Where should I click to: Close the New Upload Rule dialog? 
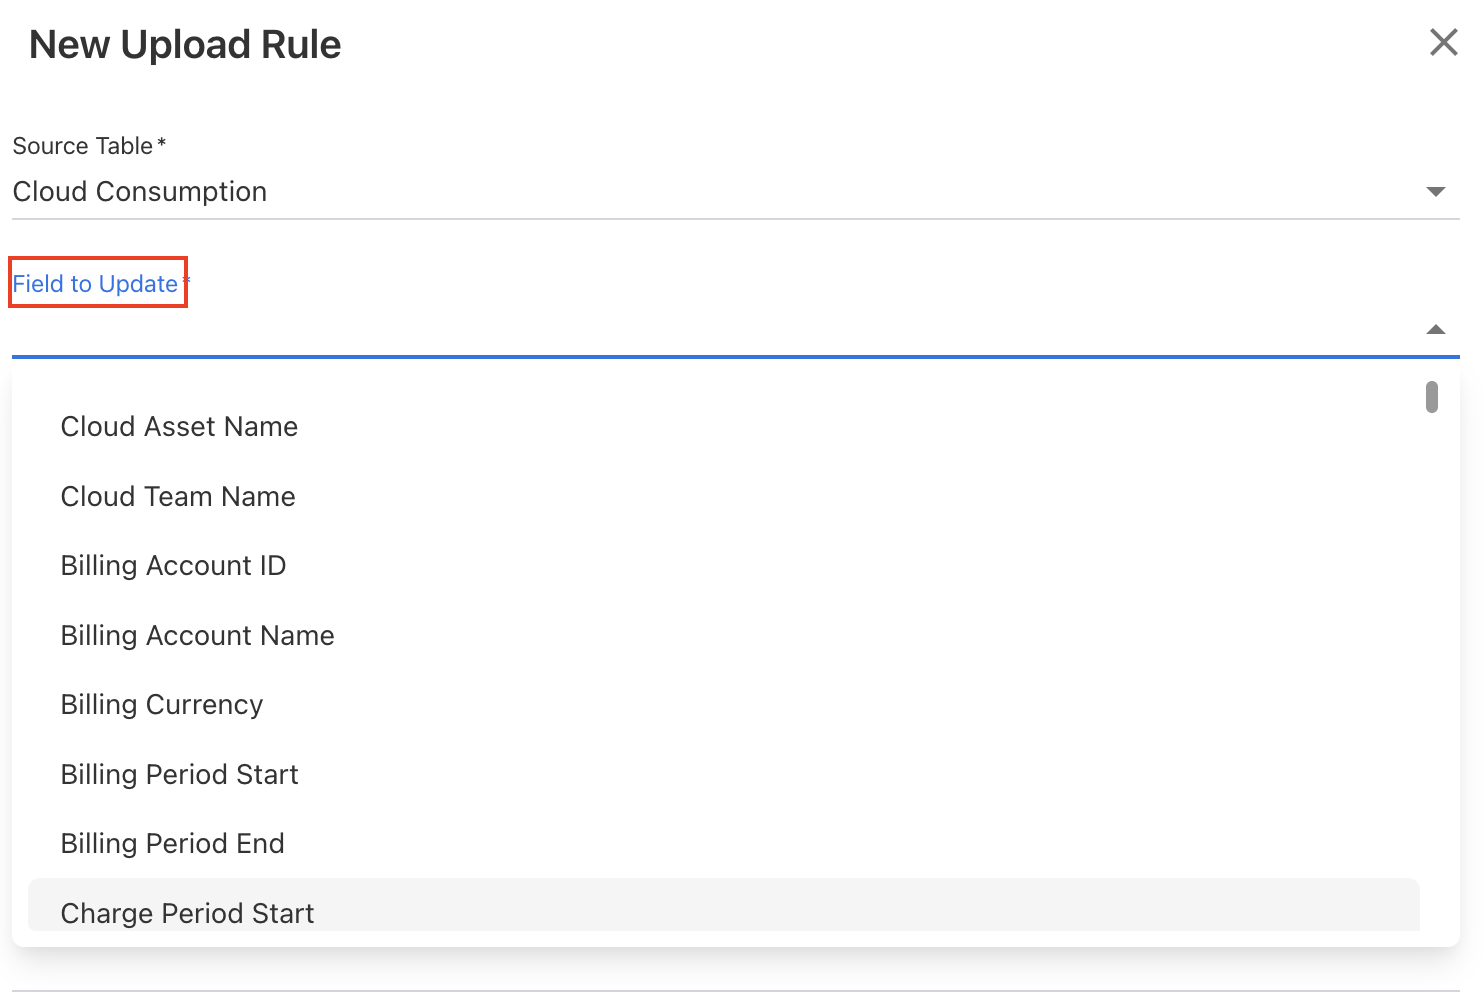[x=1443, y=42]
